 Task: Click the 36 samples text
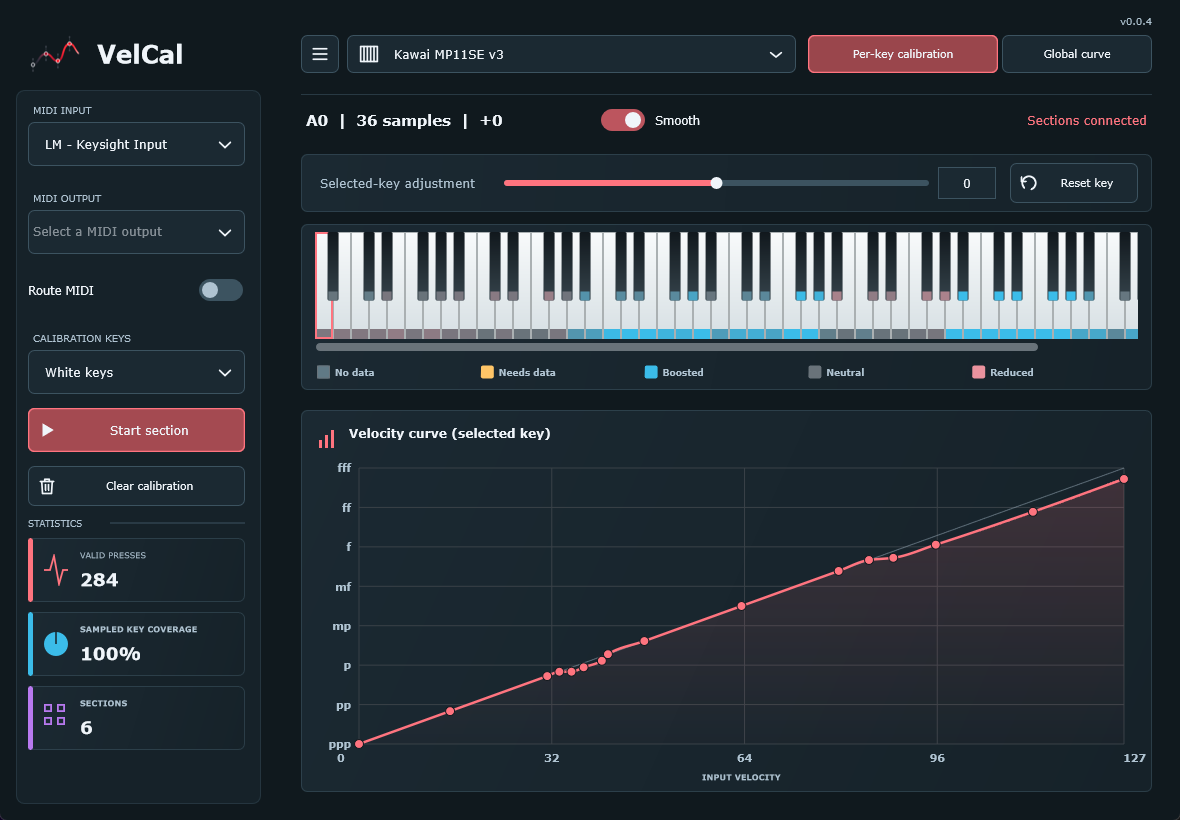point(403,120)
